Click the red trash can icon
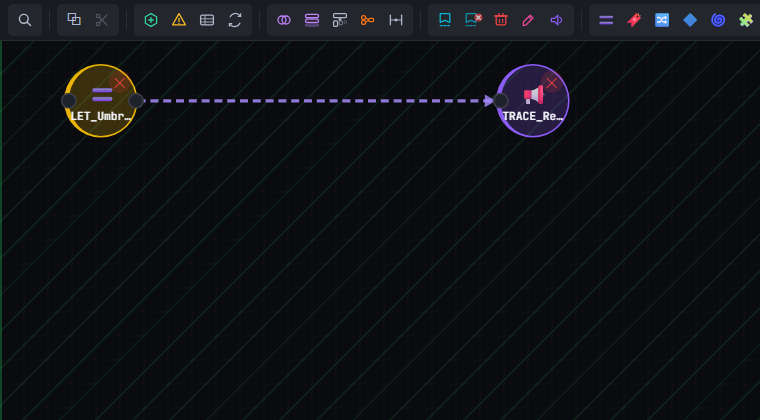The image size is (760, 420). click(x=501, y=20)
